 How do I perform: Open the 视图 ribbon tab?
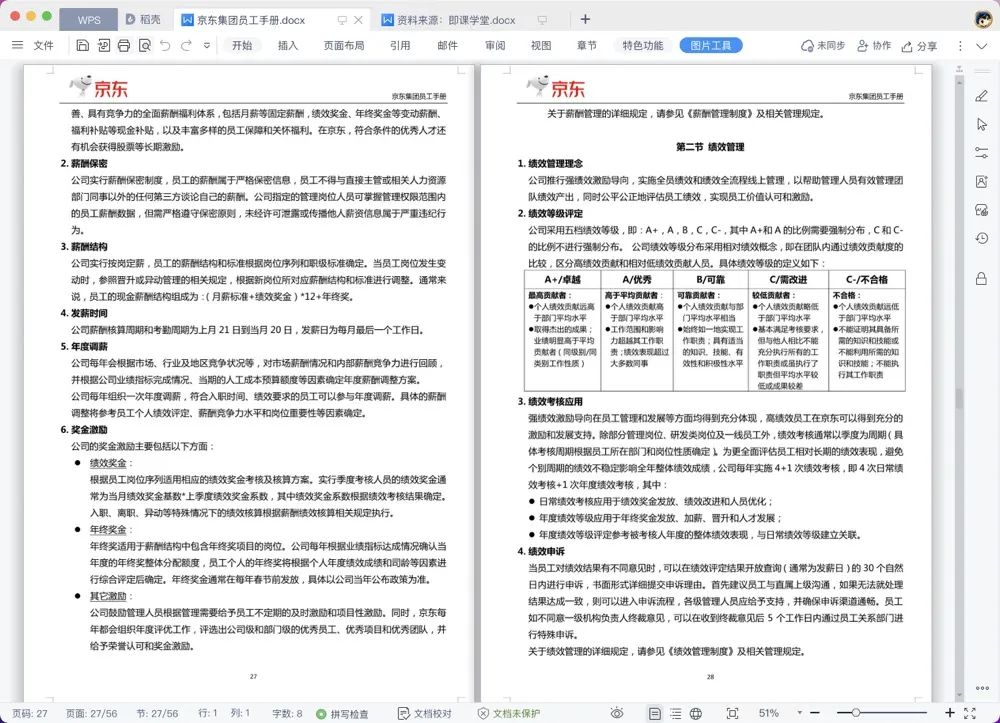coord(541,45)
